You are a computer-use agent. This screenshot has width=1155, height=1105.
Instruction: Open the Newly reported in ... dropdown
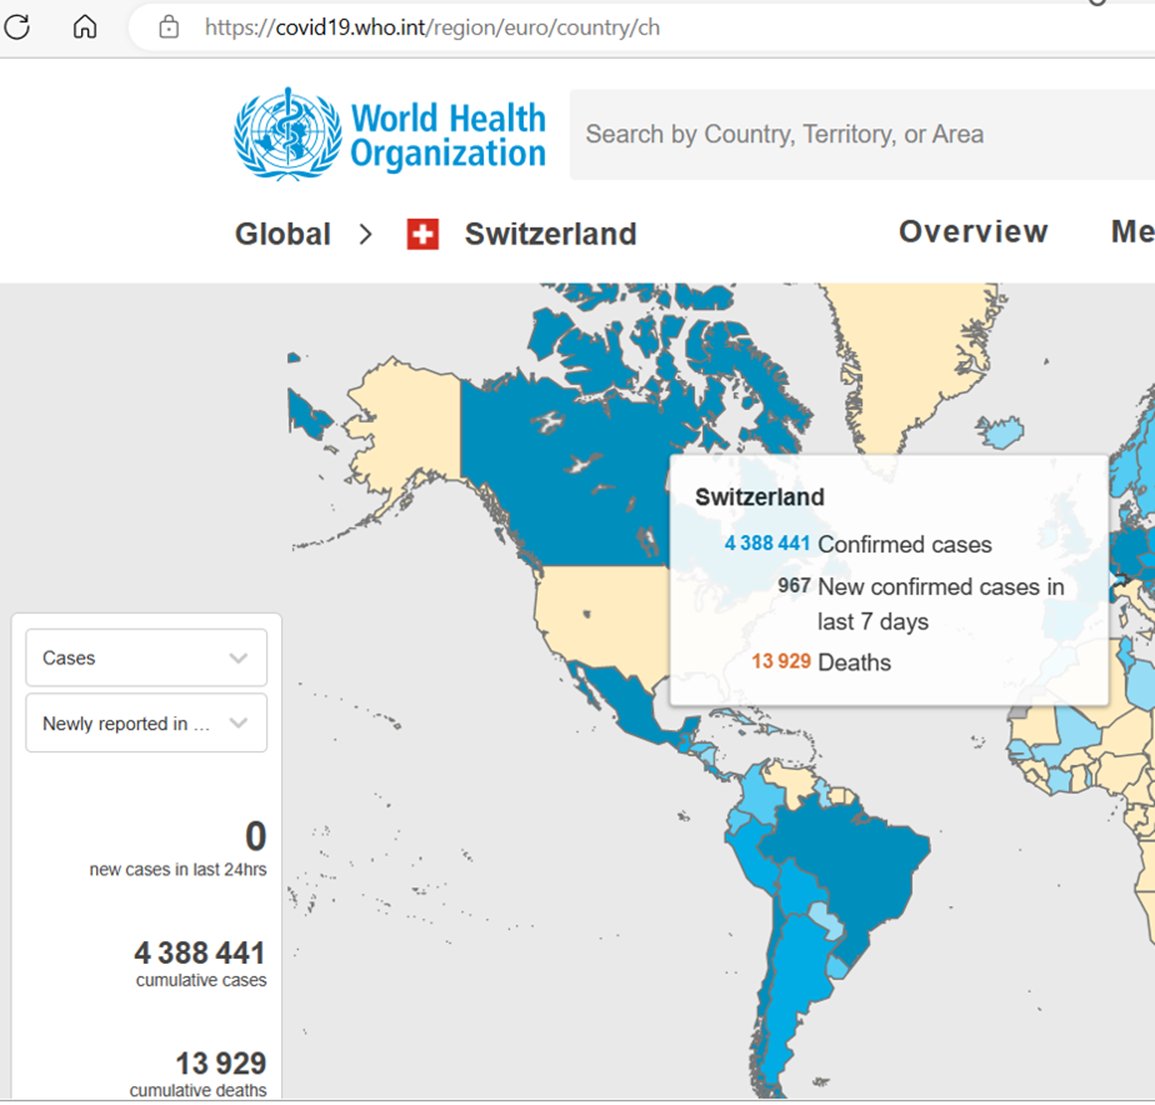tap(147, 723)
